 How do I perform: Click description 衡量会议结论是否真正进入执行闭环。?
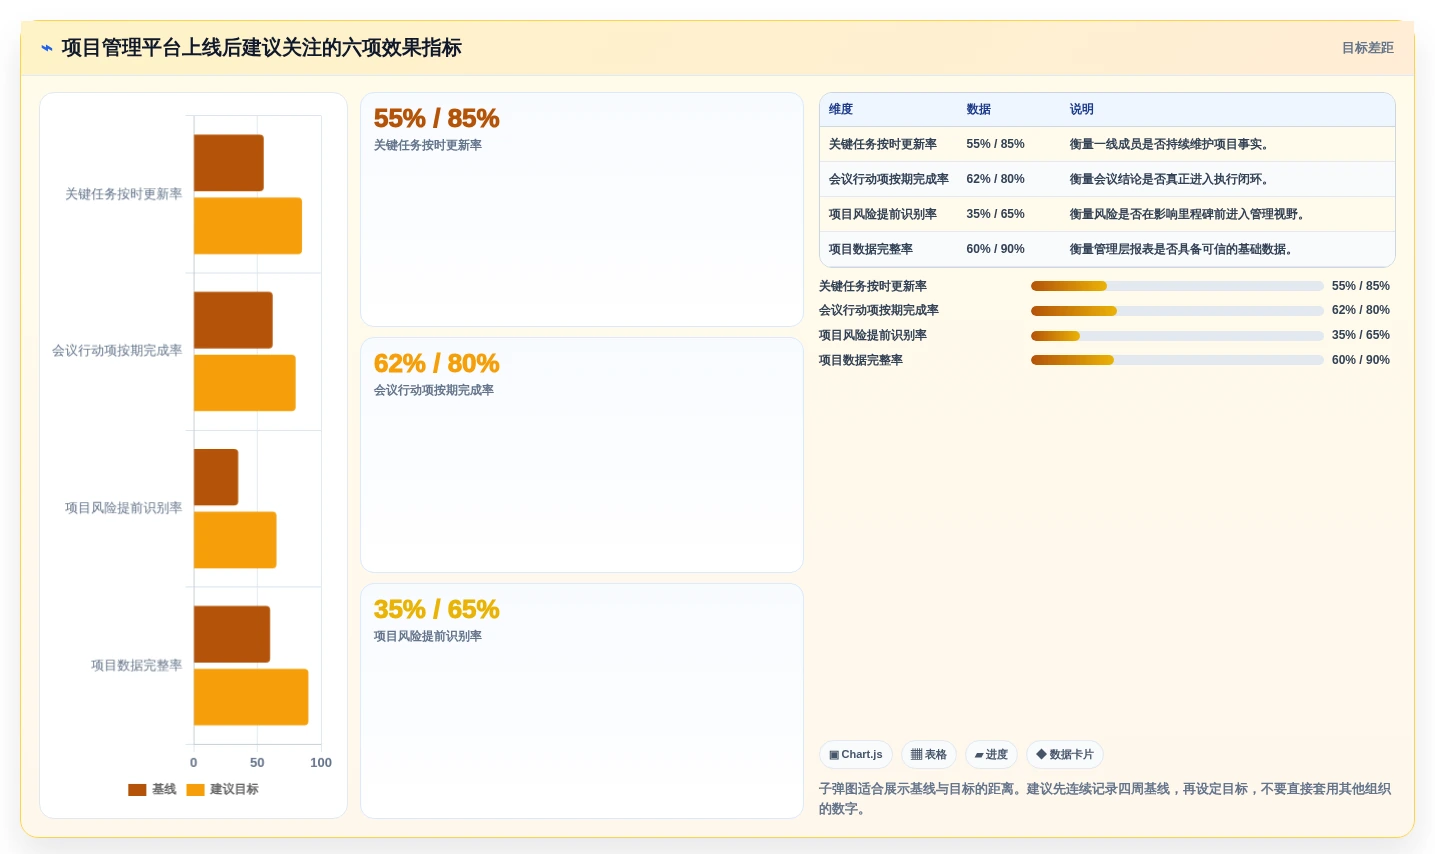point(1171,179)
